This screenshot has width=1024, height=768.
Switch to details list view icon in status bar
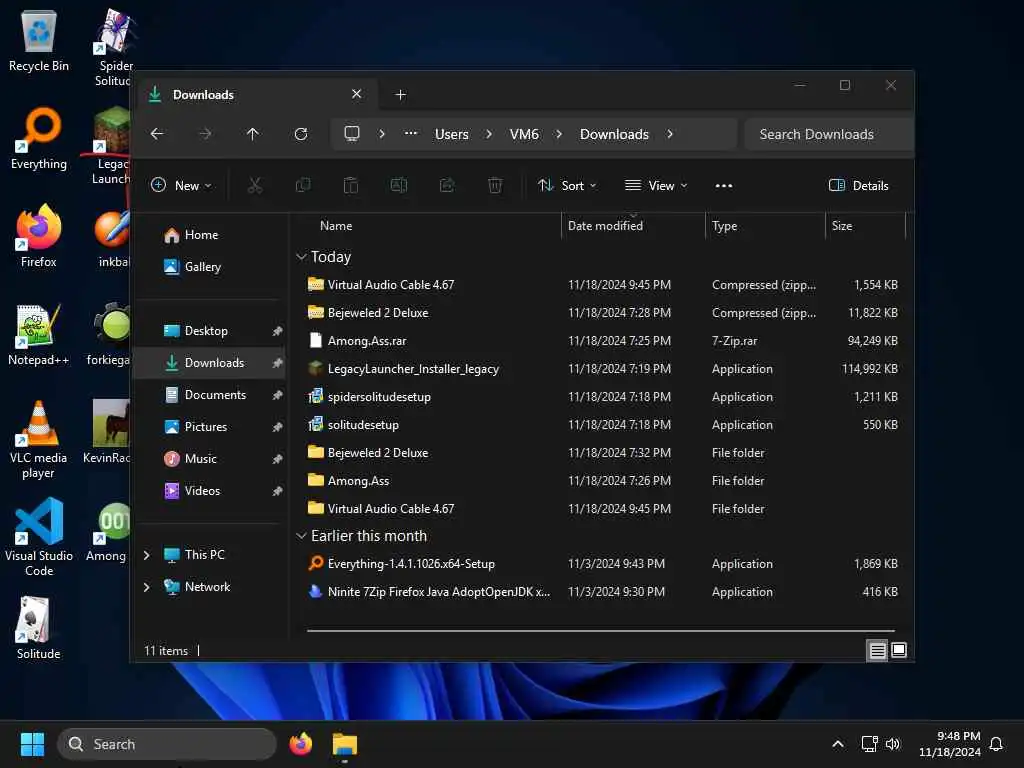coord(877,650)
